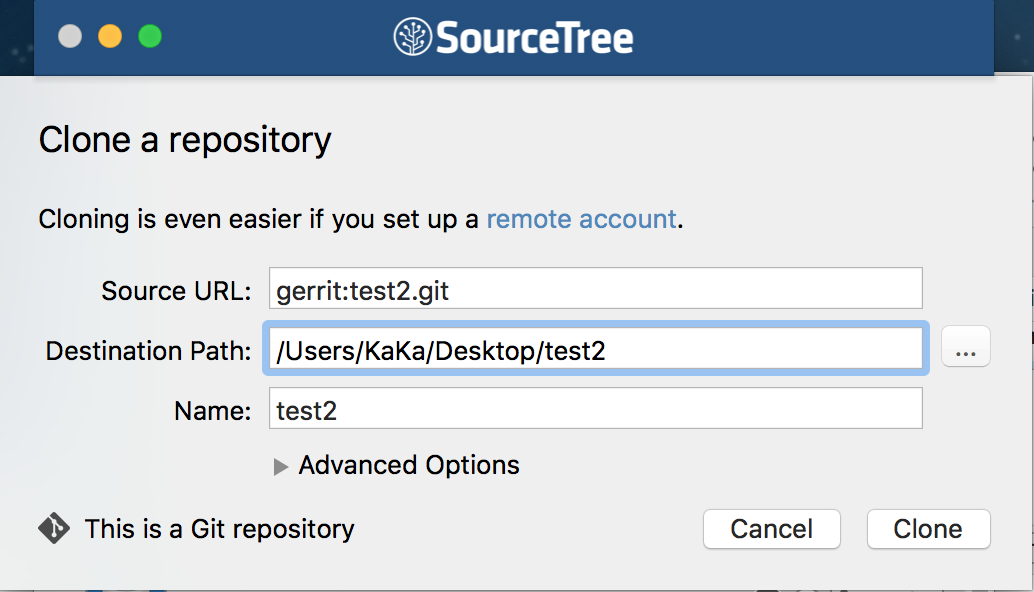The height and width of the screenshot is (592, 1034).
Task: Click the Clone button
Action: pos(928,529)
